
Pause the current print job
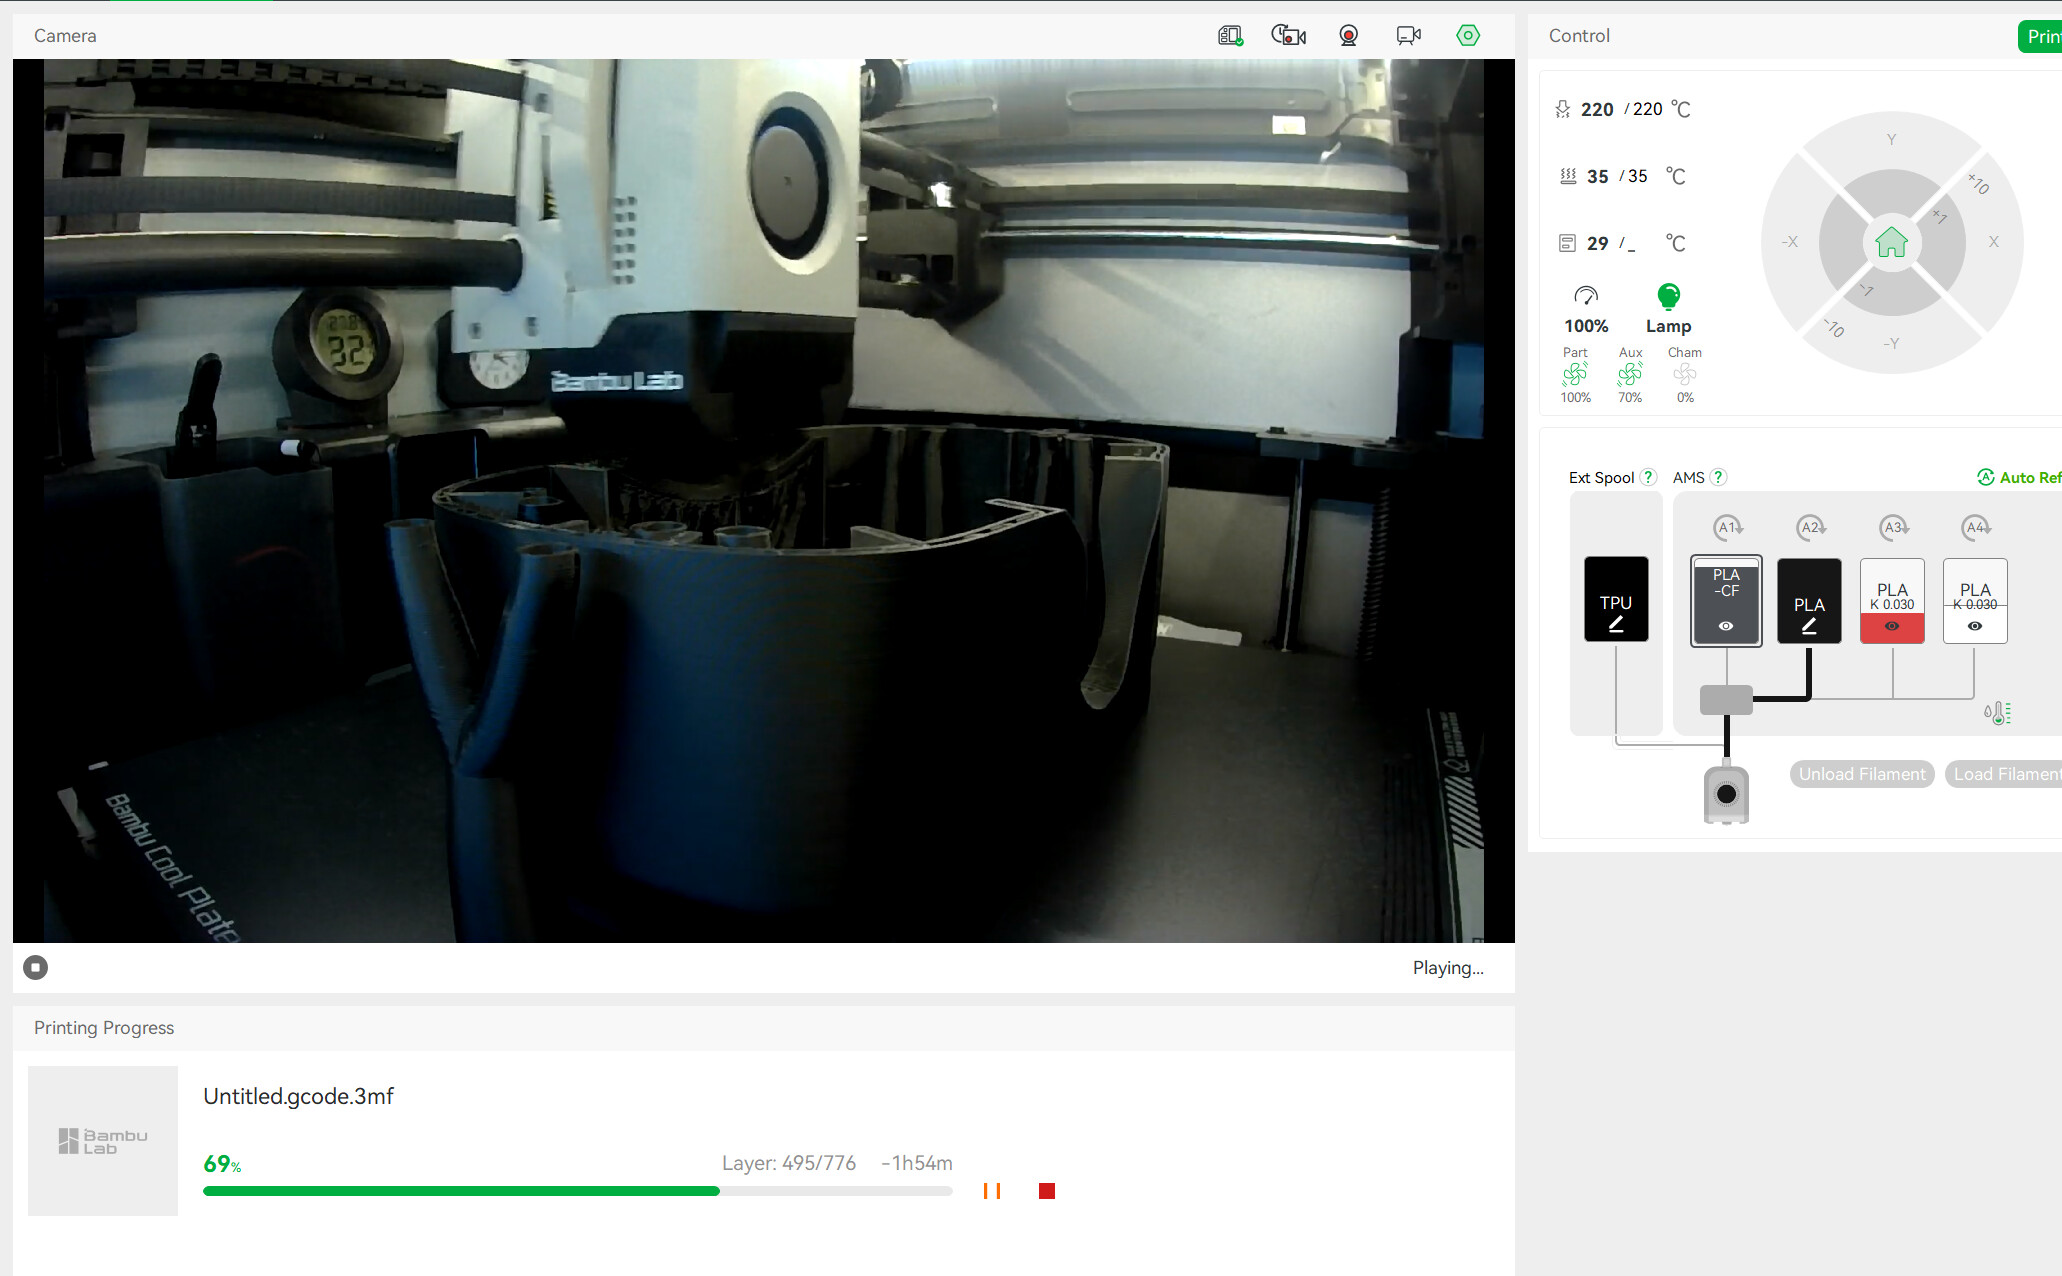click(992, 1191)
